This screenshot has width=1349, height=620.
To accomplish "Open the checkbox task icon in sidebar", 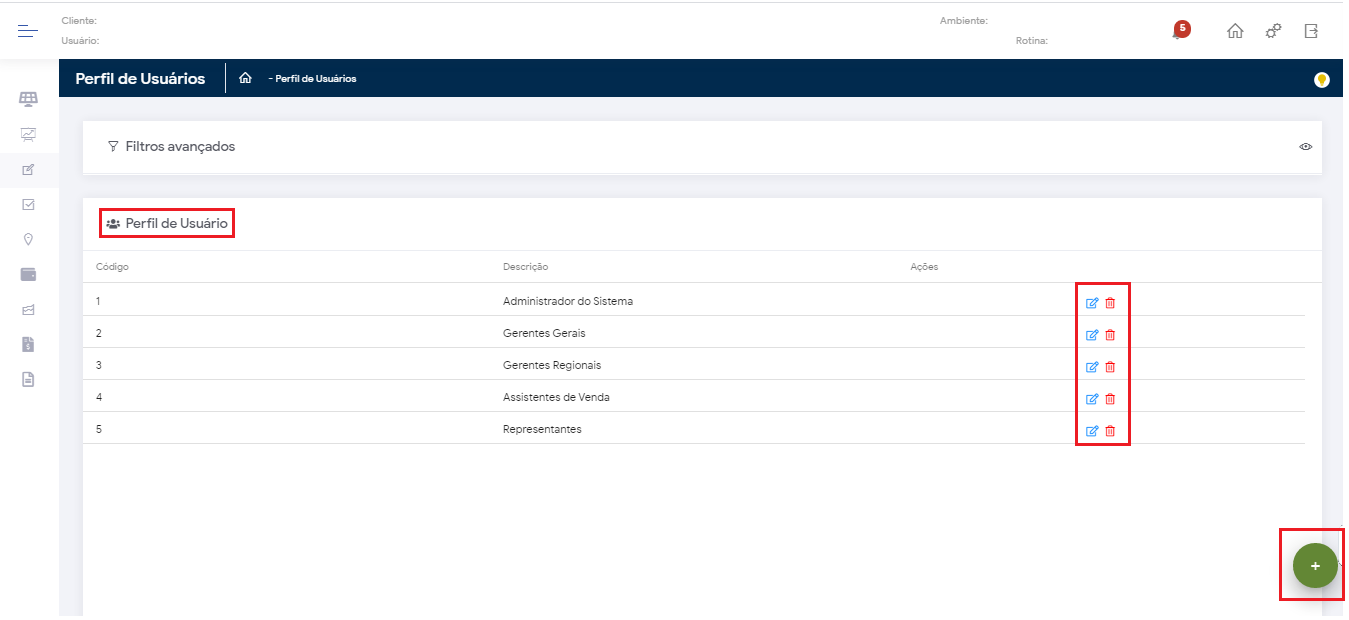I will click(28, 204).
